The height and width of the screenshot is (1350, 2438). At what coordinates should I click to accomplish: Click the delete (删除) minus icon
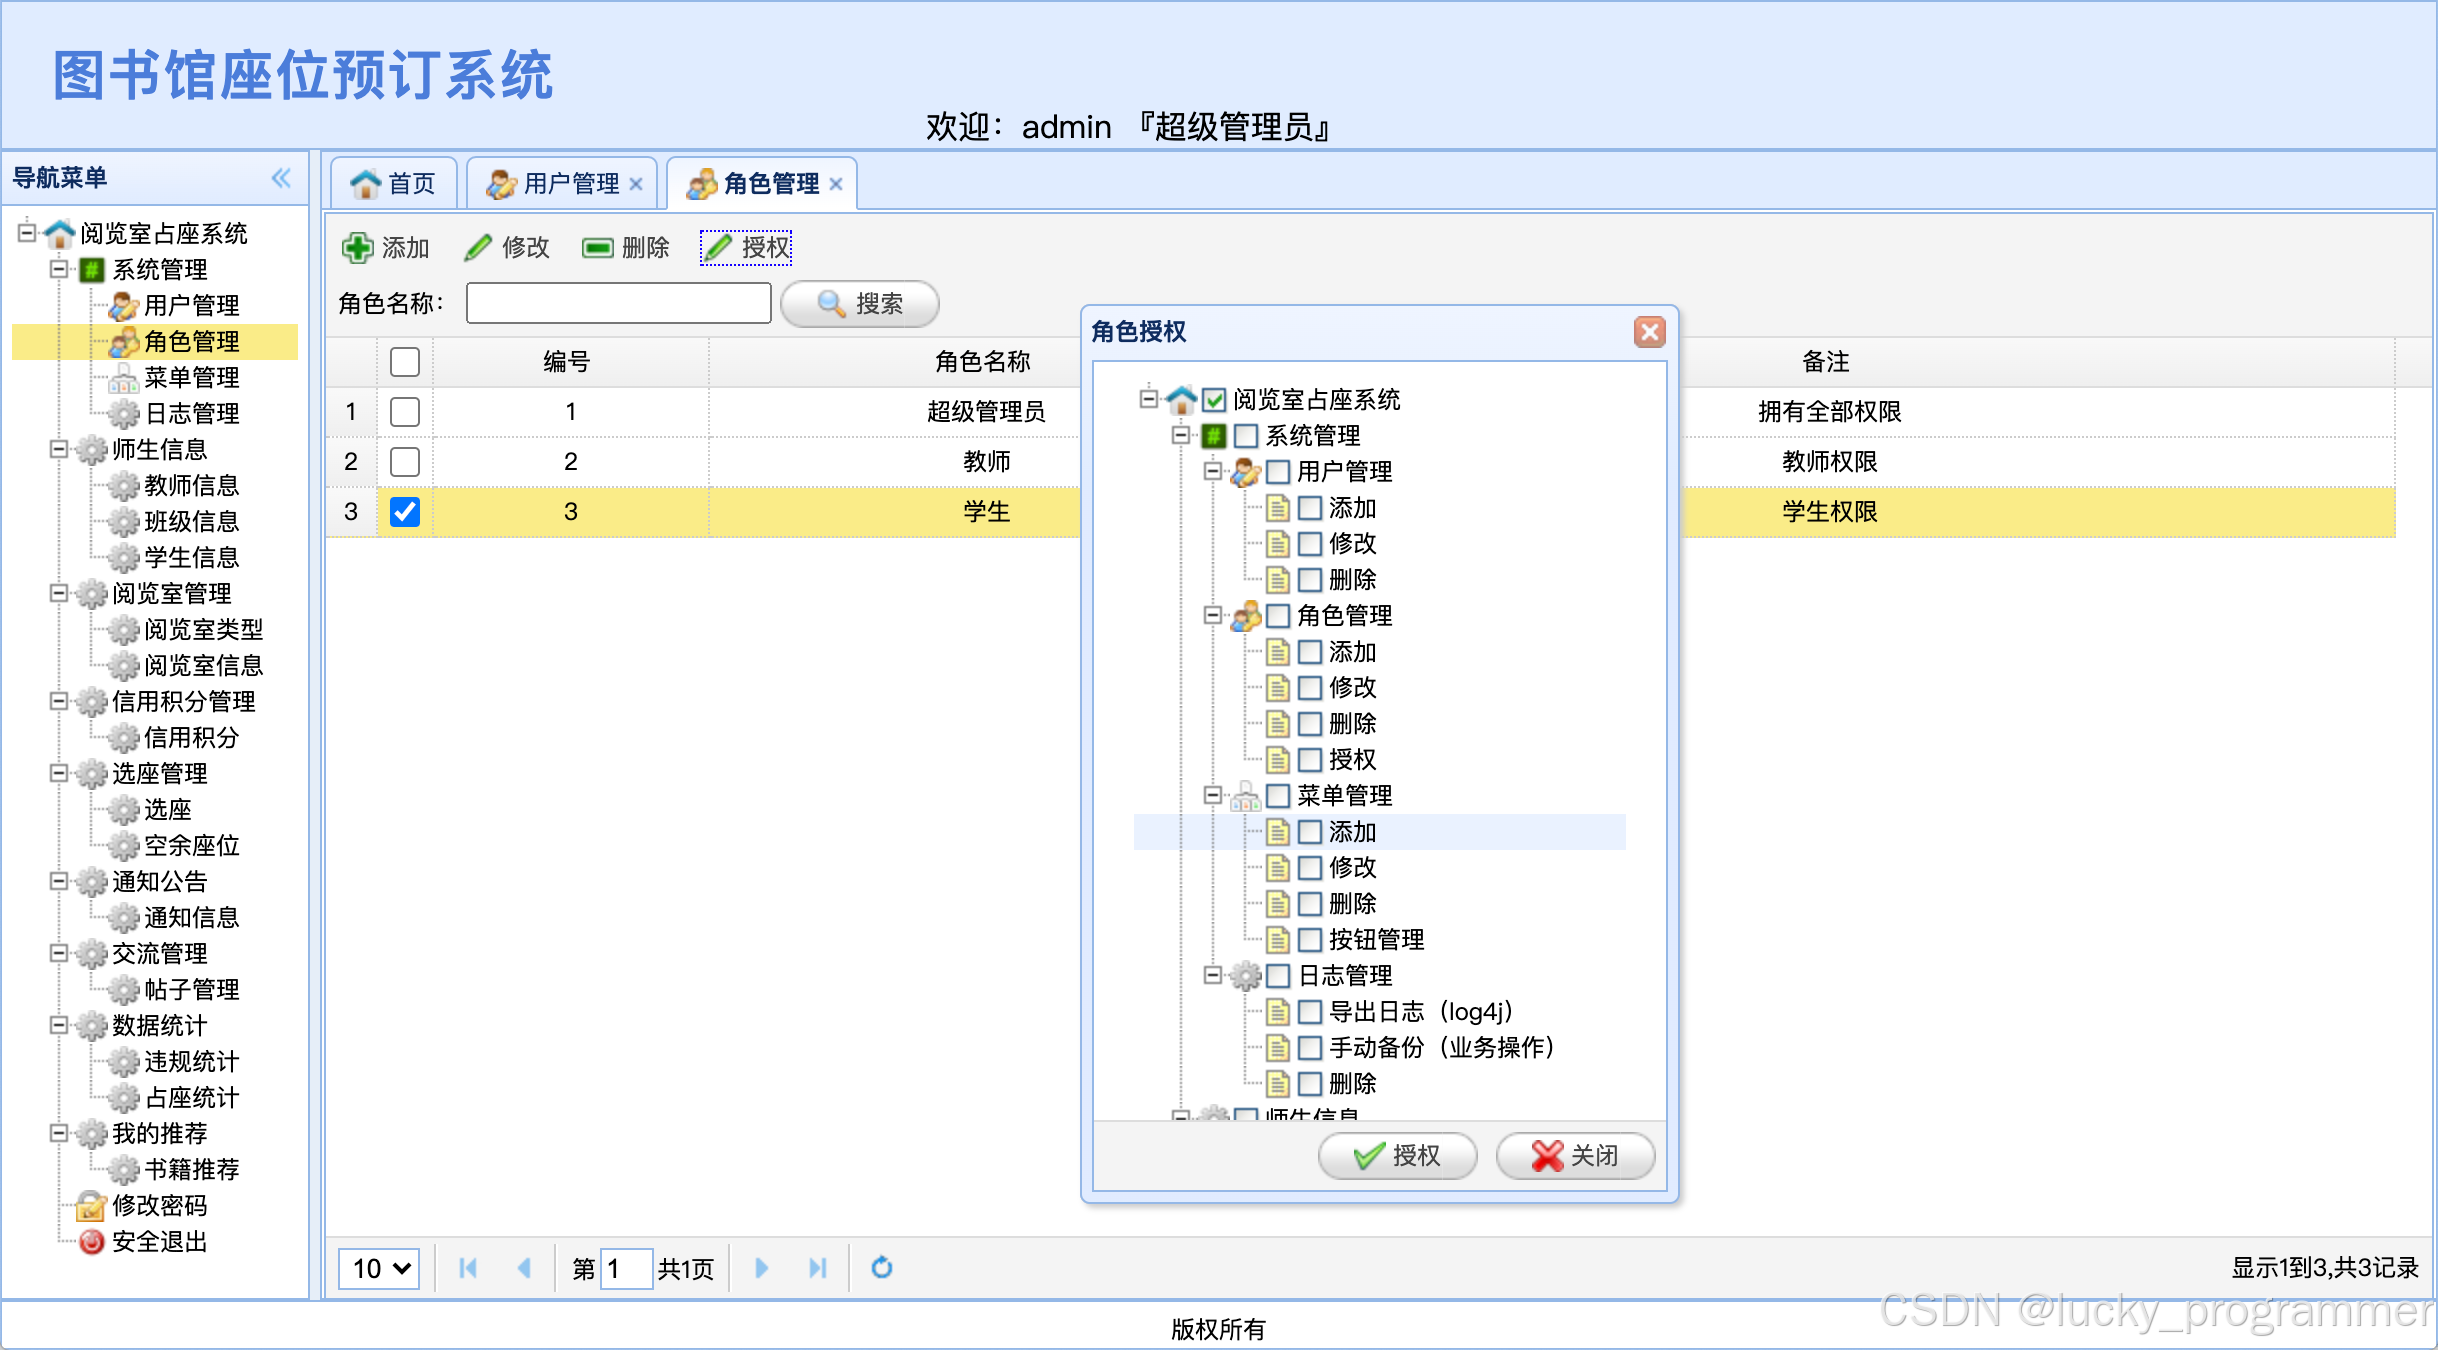(x=598, y=247)
